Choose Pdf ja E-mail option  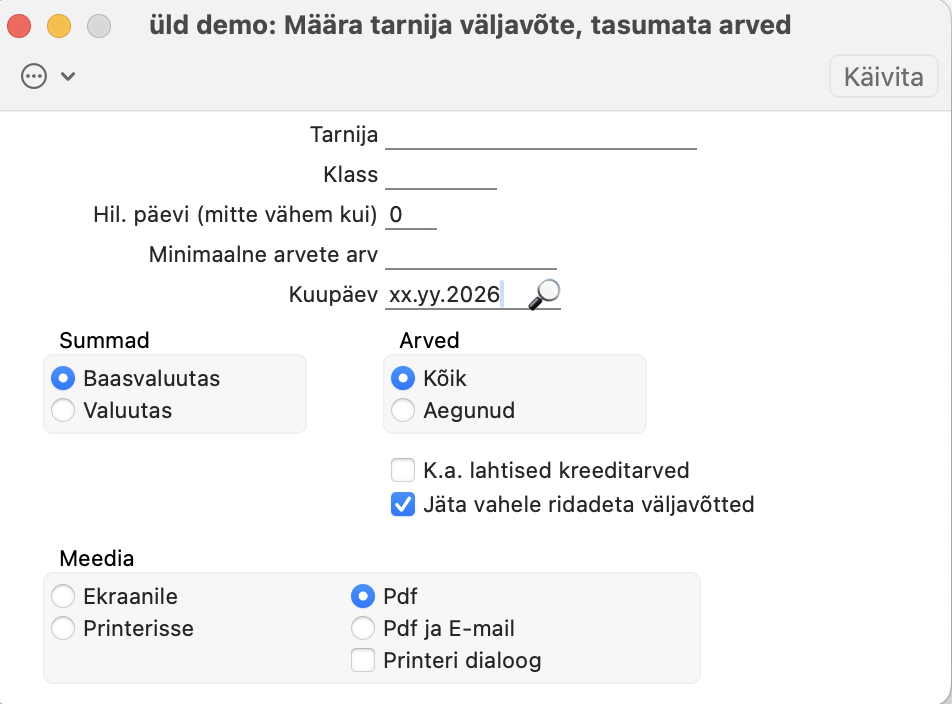click(x=363, y=629)
